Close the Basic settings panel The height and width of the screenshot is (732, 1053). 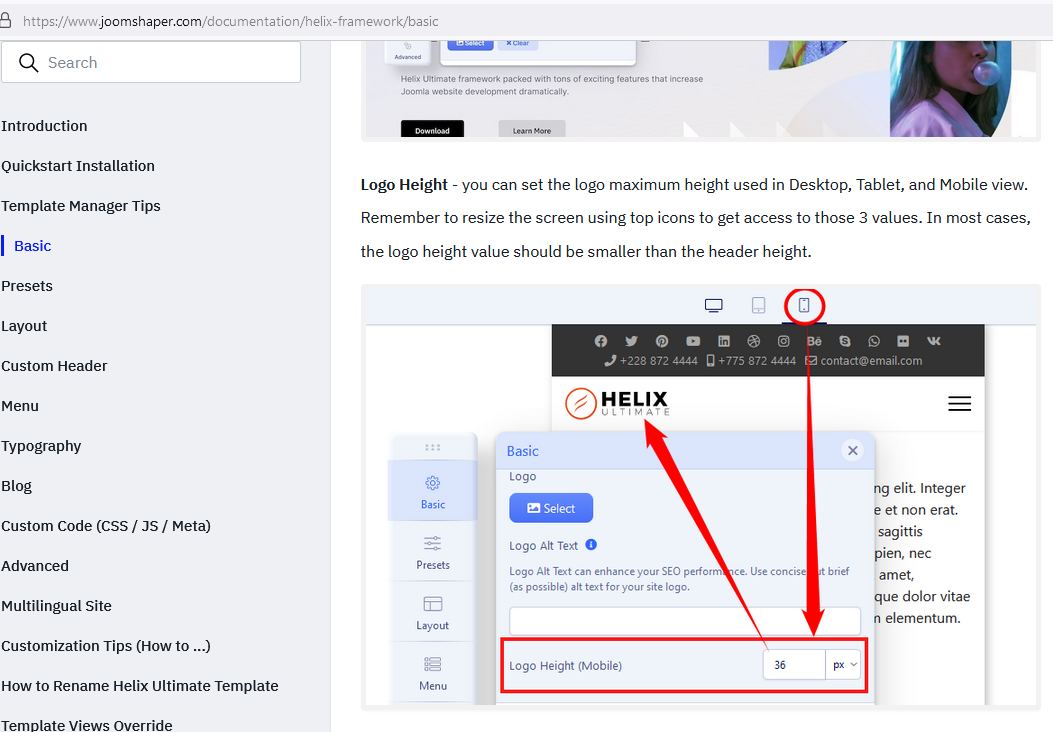click(852, 451)
